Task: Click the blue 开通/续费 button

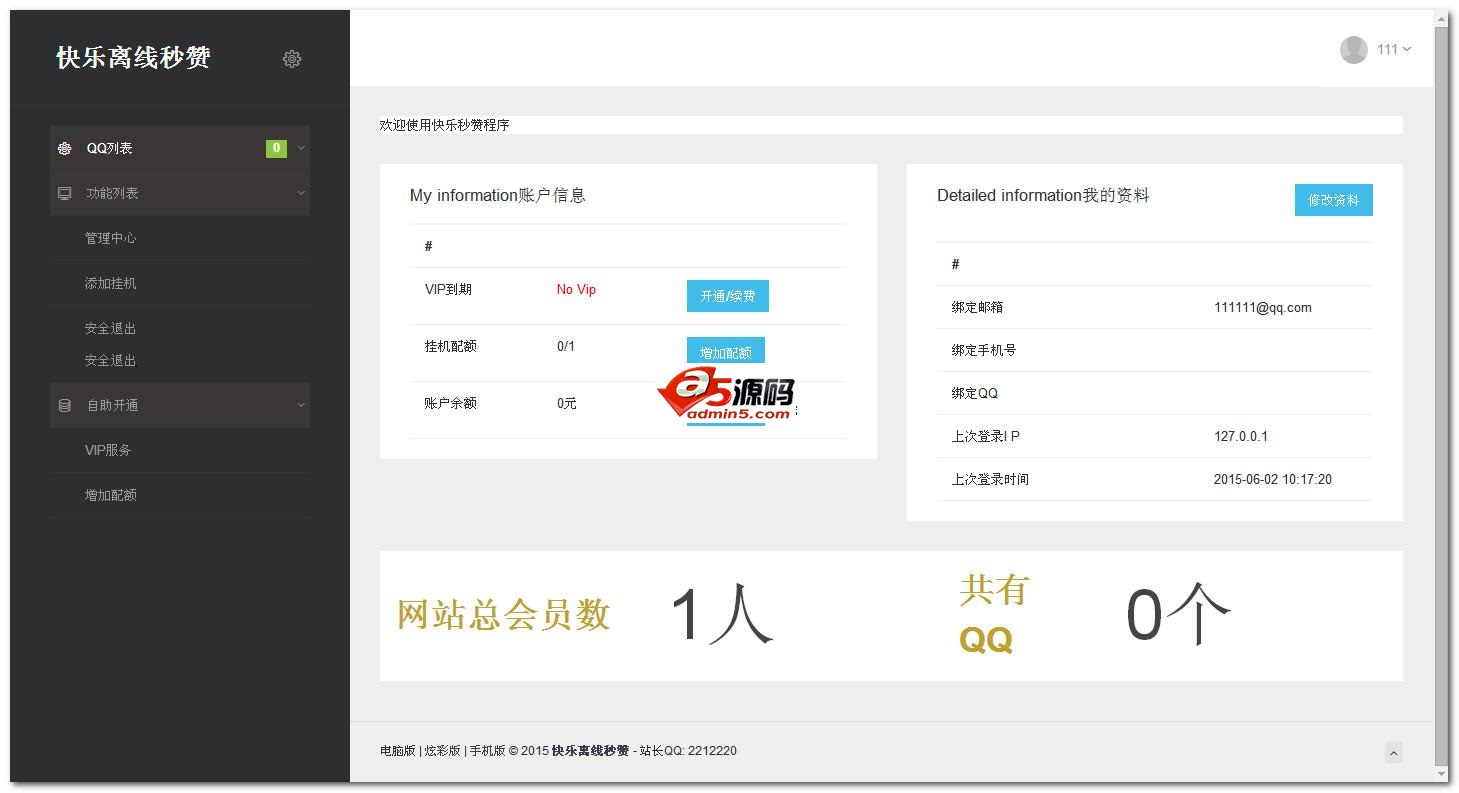Action: pyautogui.click(x=728, y=296)
